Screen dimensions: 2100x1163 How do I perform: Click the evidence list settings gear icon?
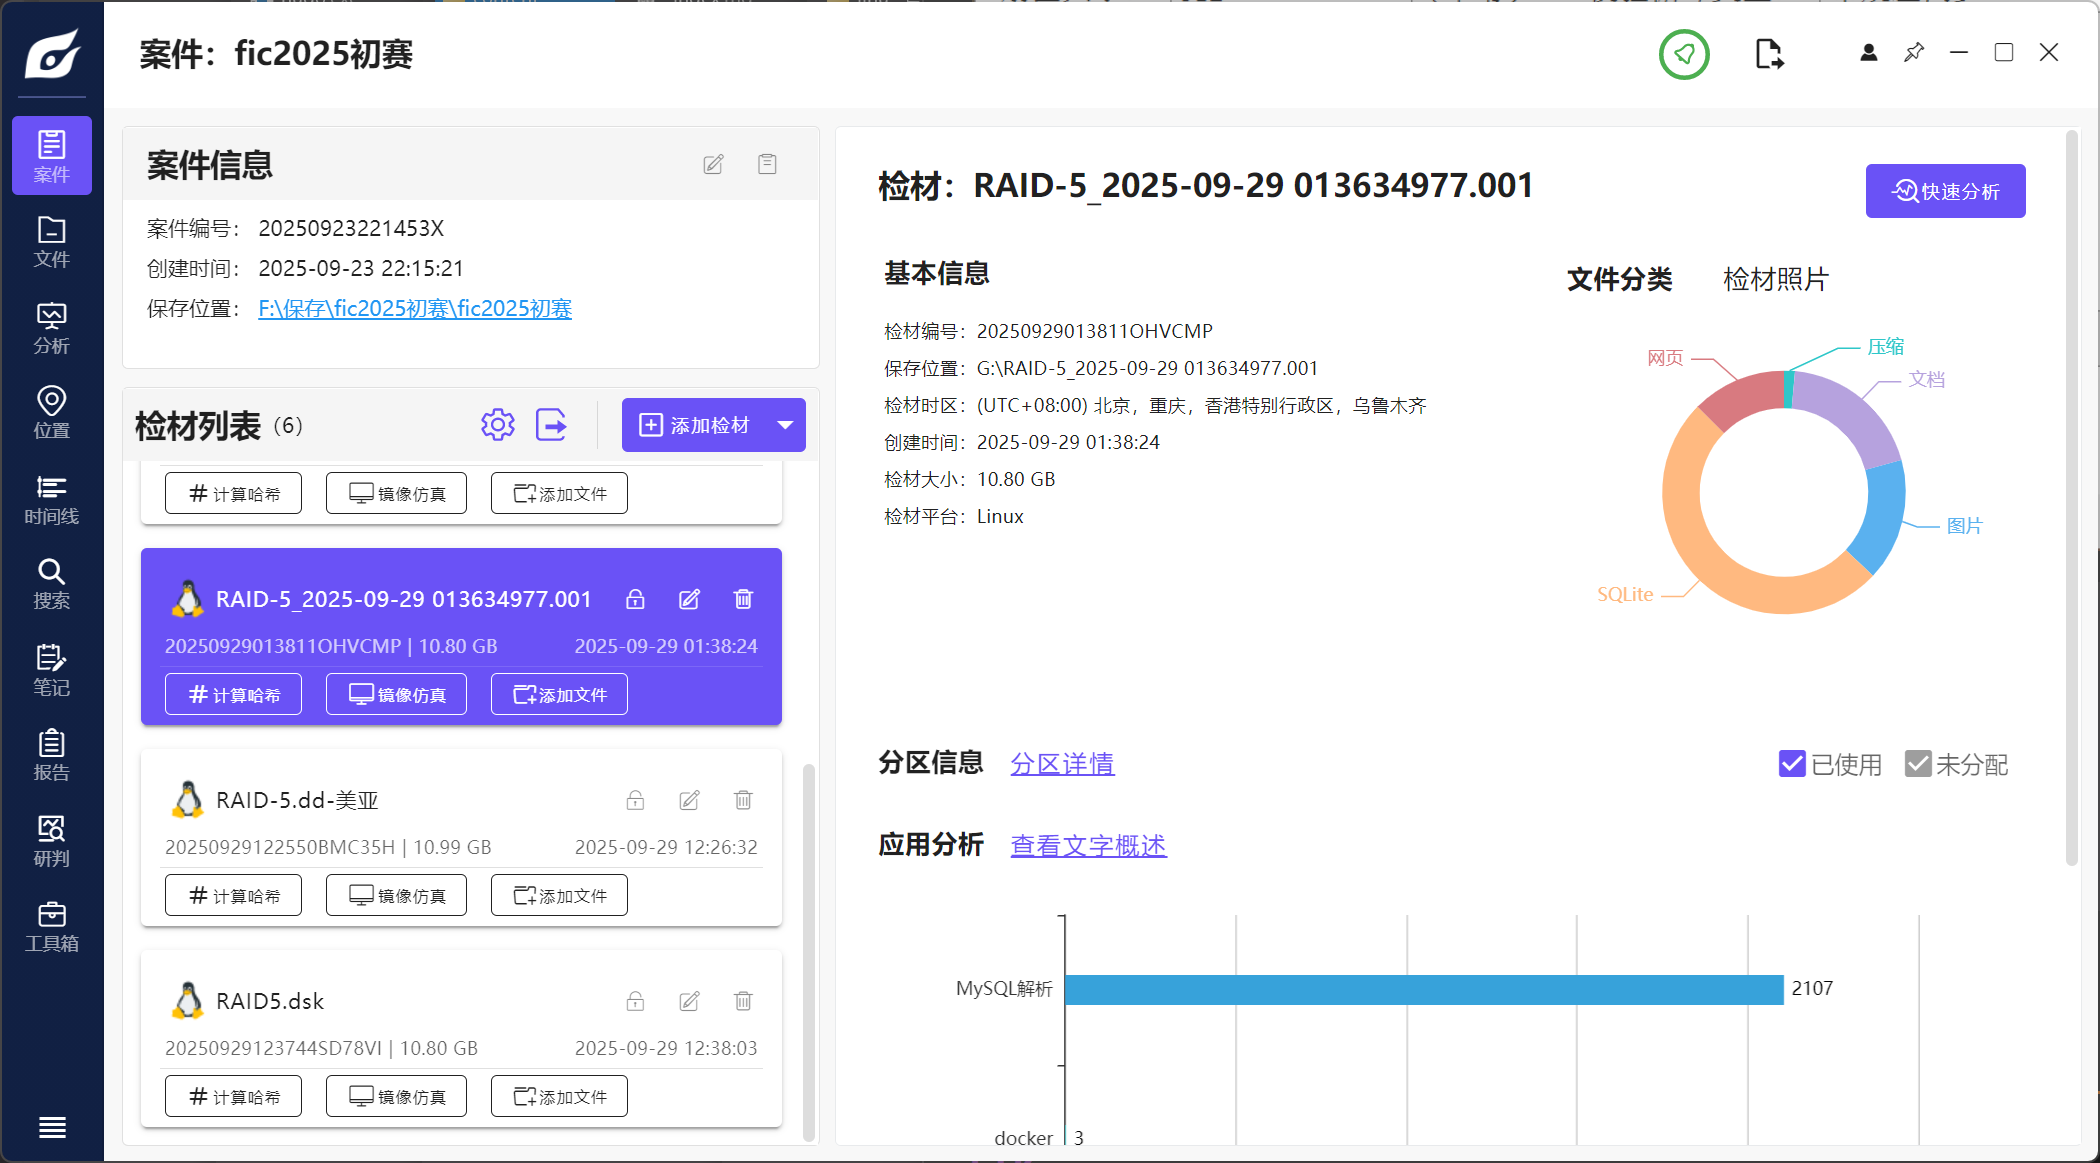[497, 425]
